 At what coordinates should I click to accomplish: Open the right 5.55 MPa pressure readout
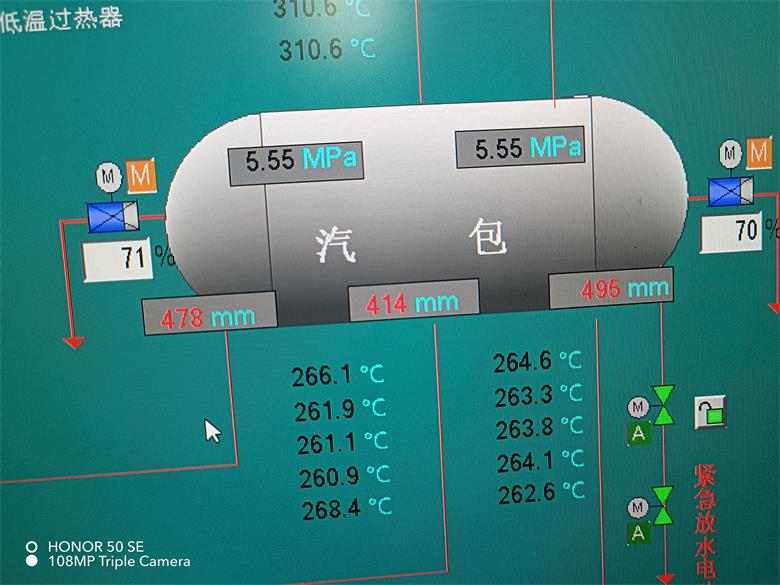coord(520,149)
